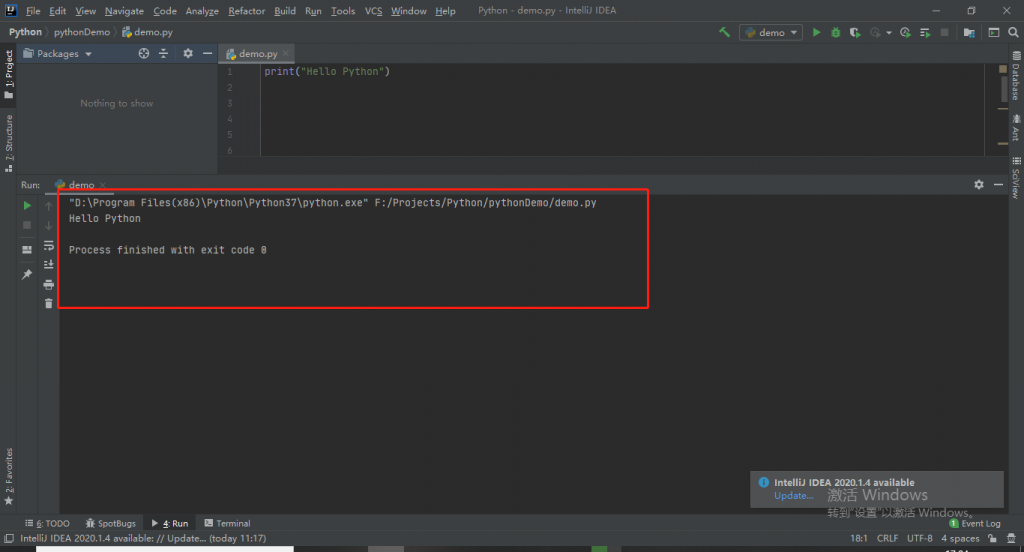Click the locate crosshair icon in Packages panel
The width and height of the screenshot is (1024, 552).
[x=144, y=54]
